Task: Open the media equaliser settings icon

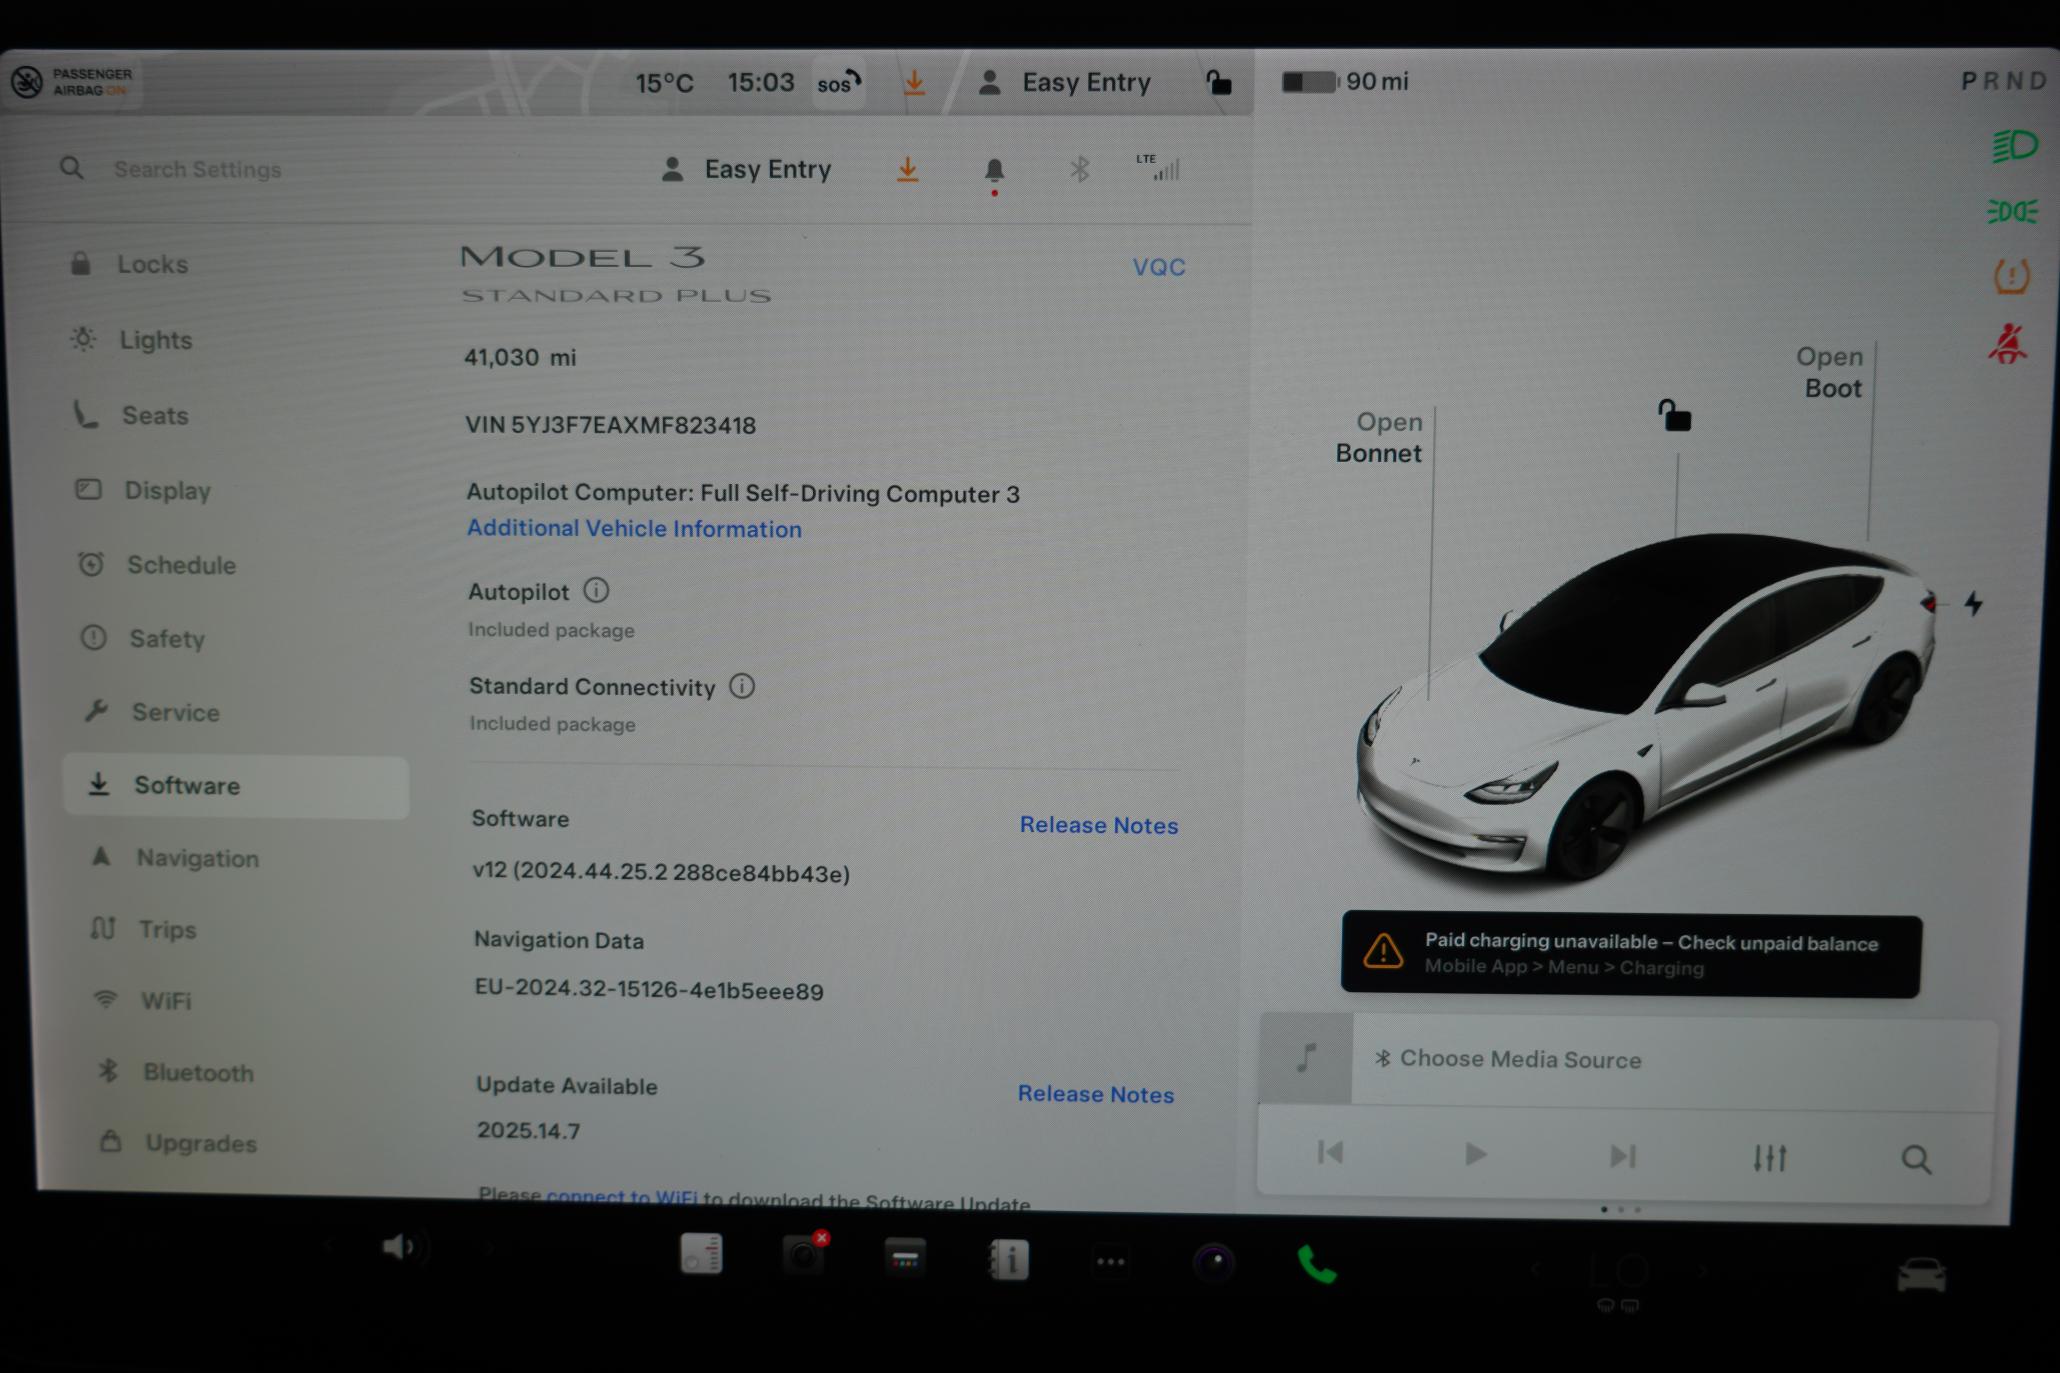Action: 1769,1158
